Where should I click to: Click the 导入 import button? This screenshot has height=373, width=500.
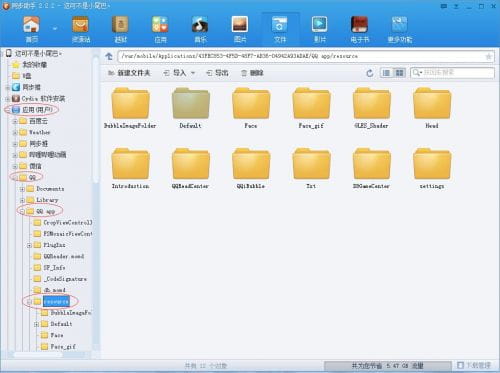tap(175, 73)
